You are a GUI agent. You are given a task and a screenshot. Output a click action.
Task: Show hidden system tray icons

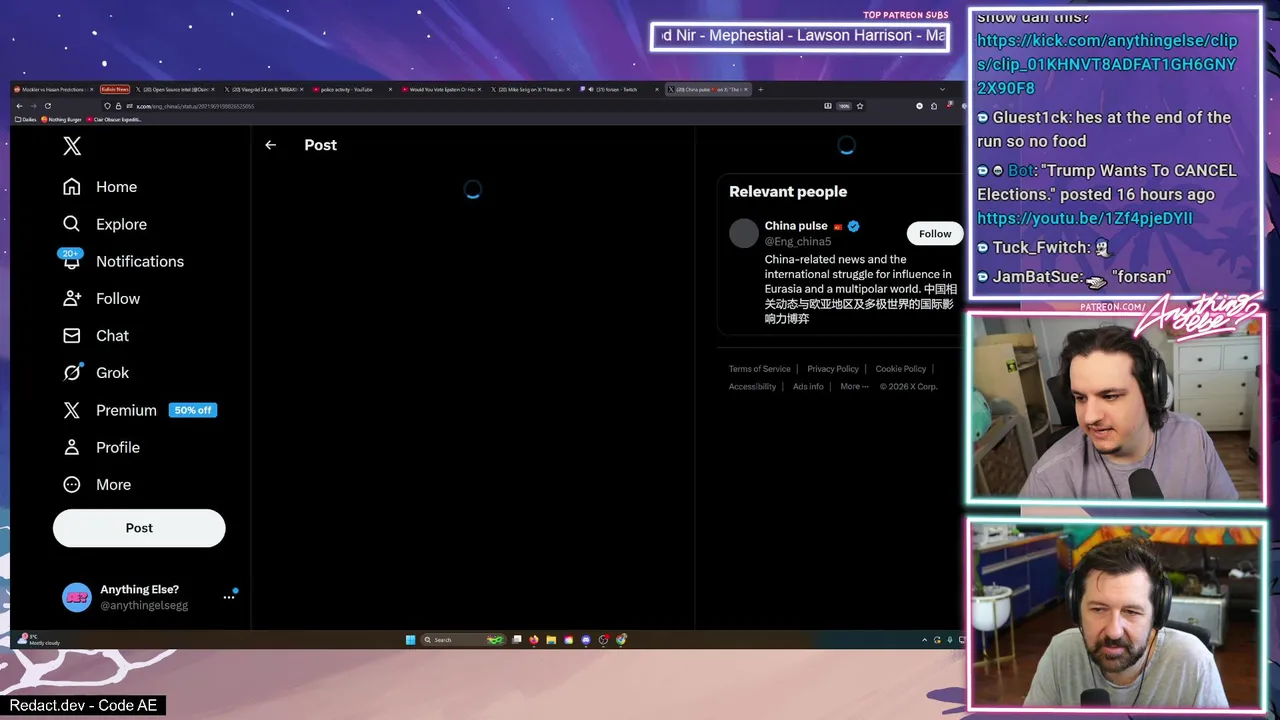[x=924, y=640]
